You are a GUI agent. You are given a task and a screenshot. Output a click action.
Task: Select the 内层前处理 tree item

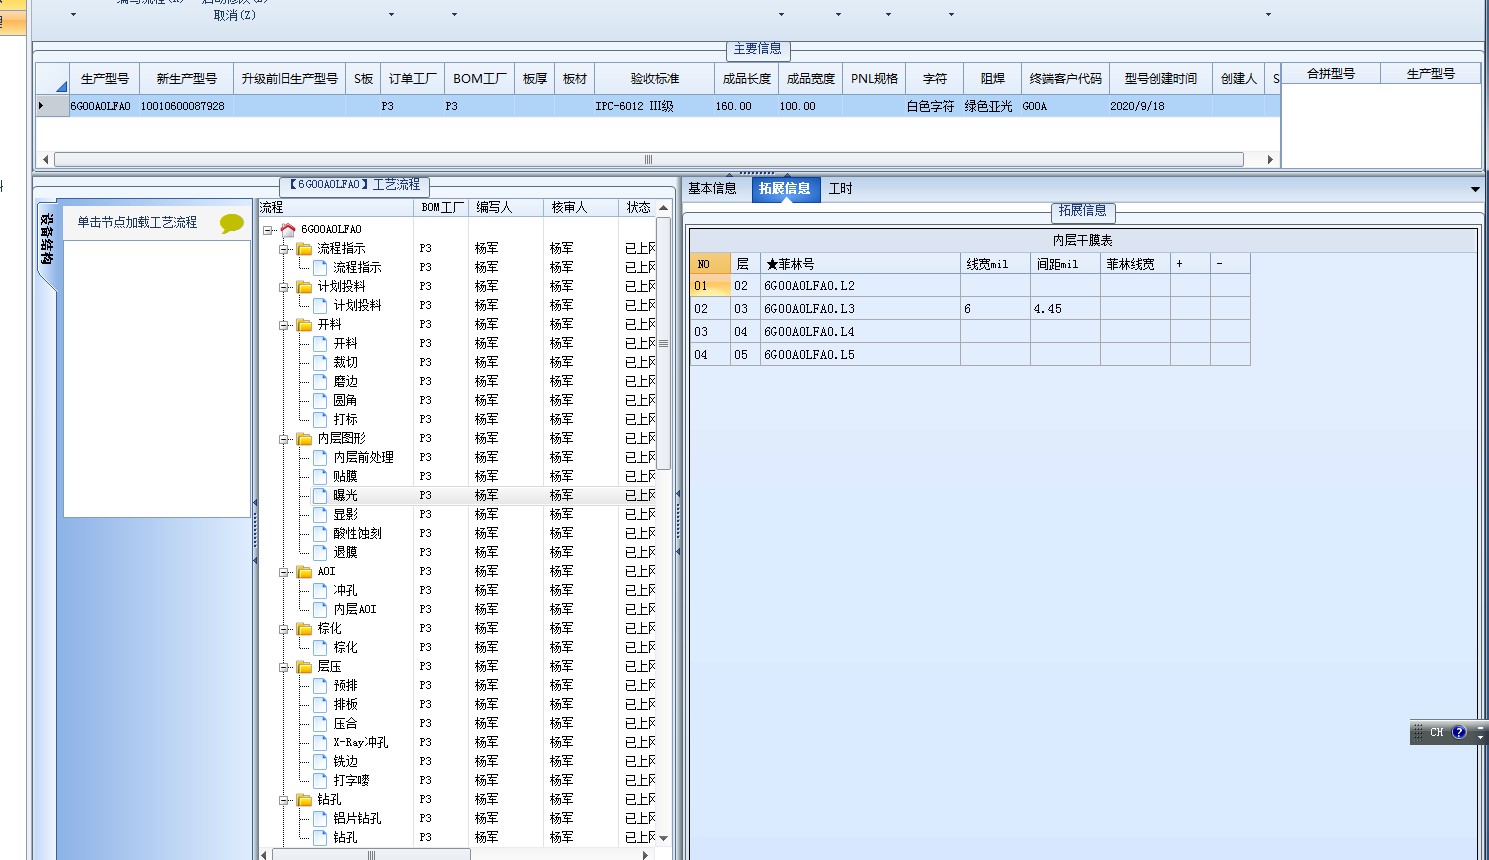click(x=363, y=457)
